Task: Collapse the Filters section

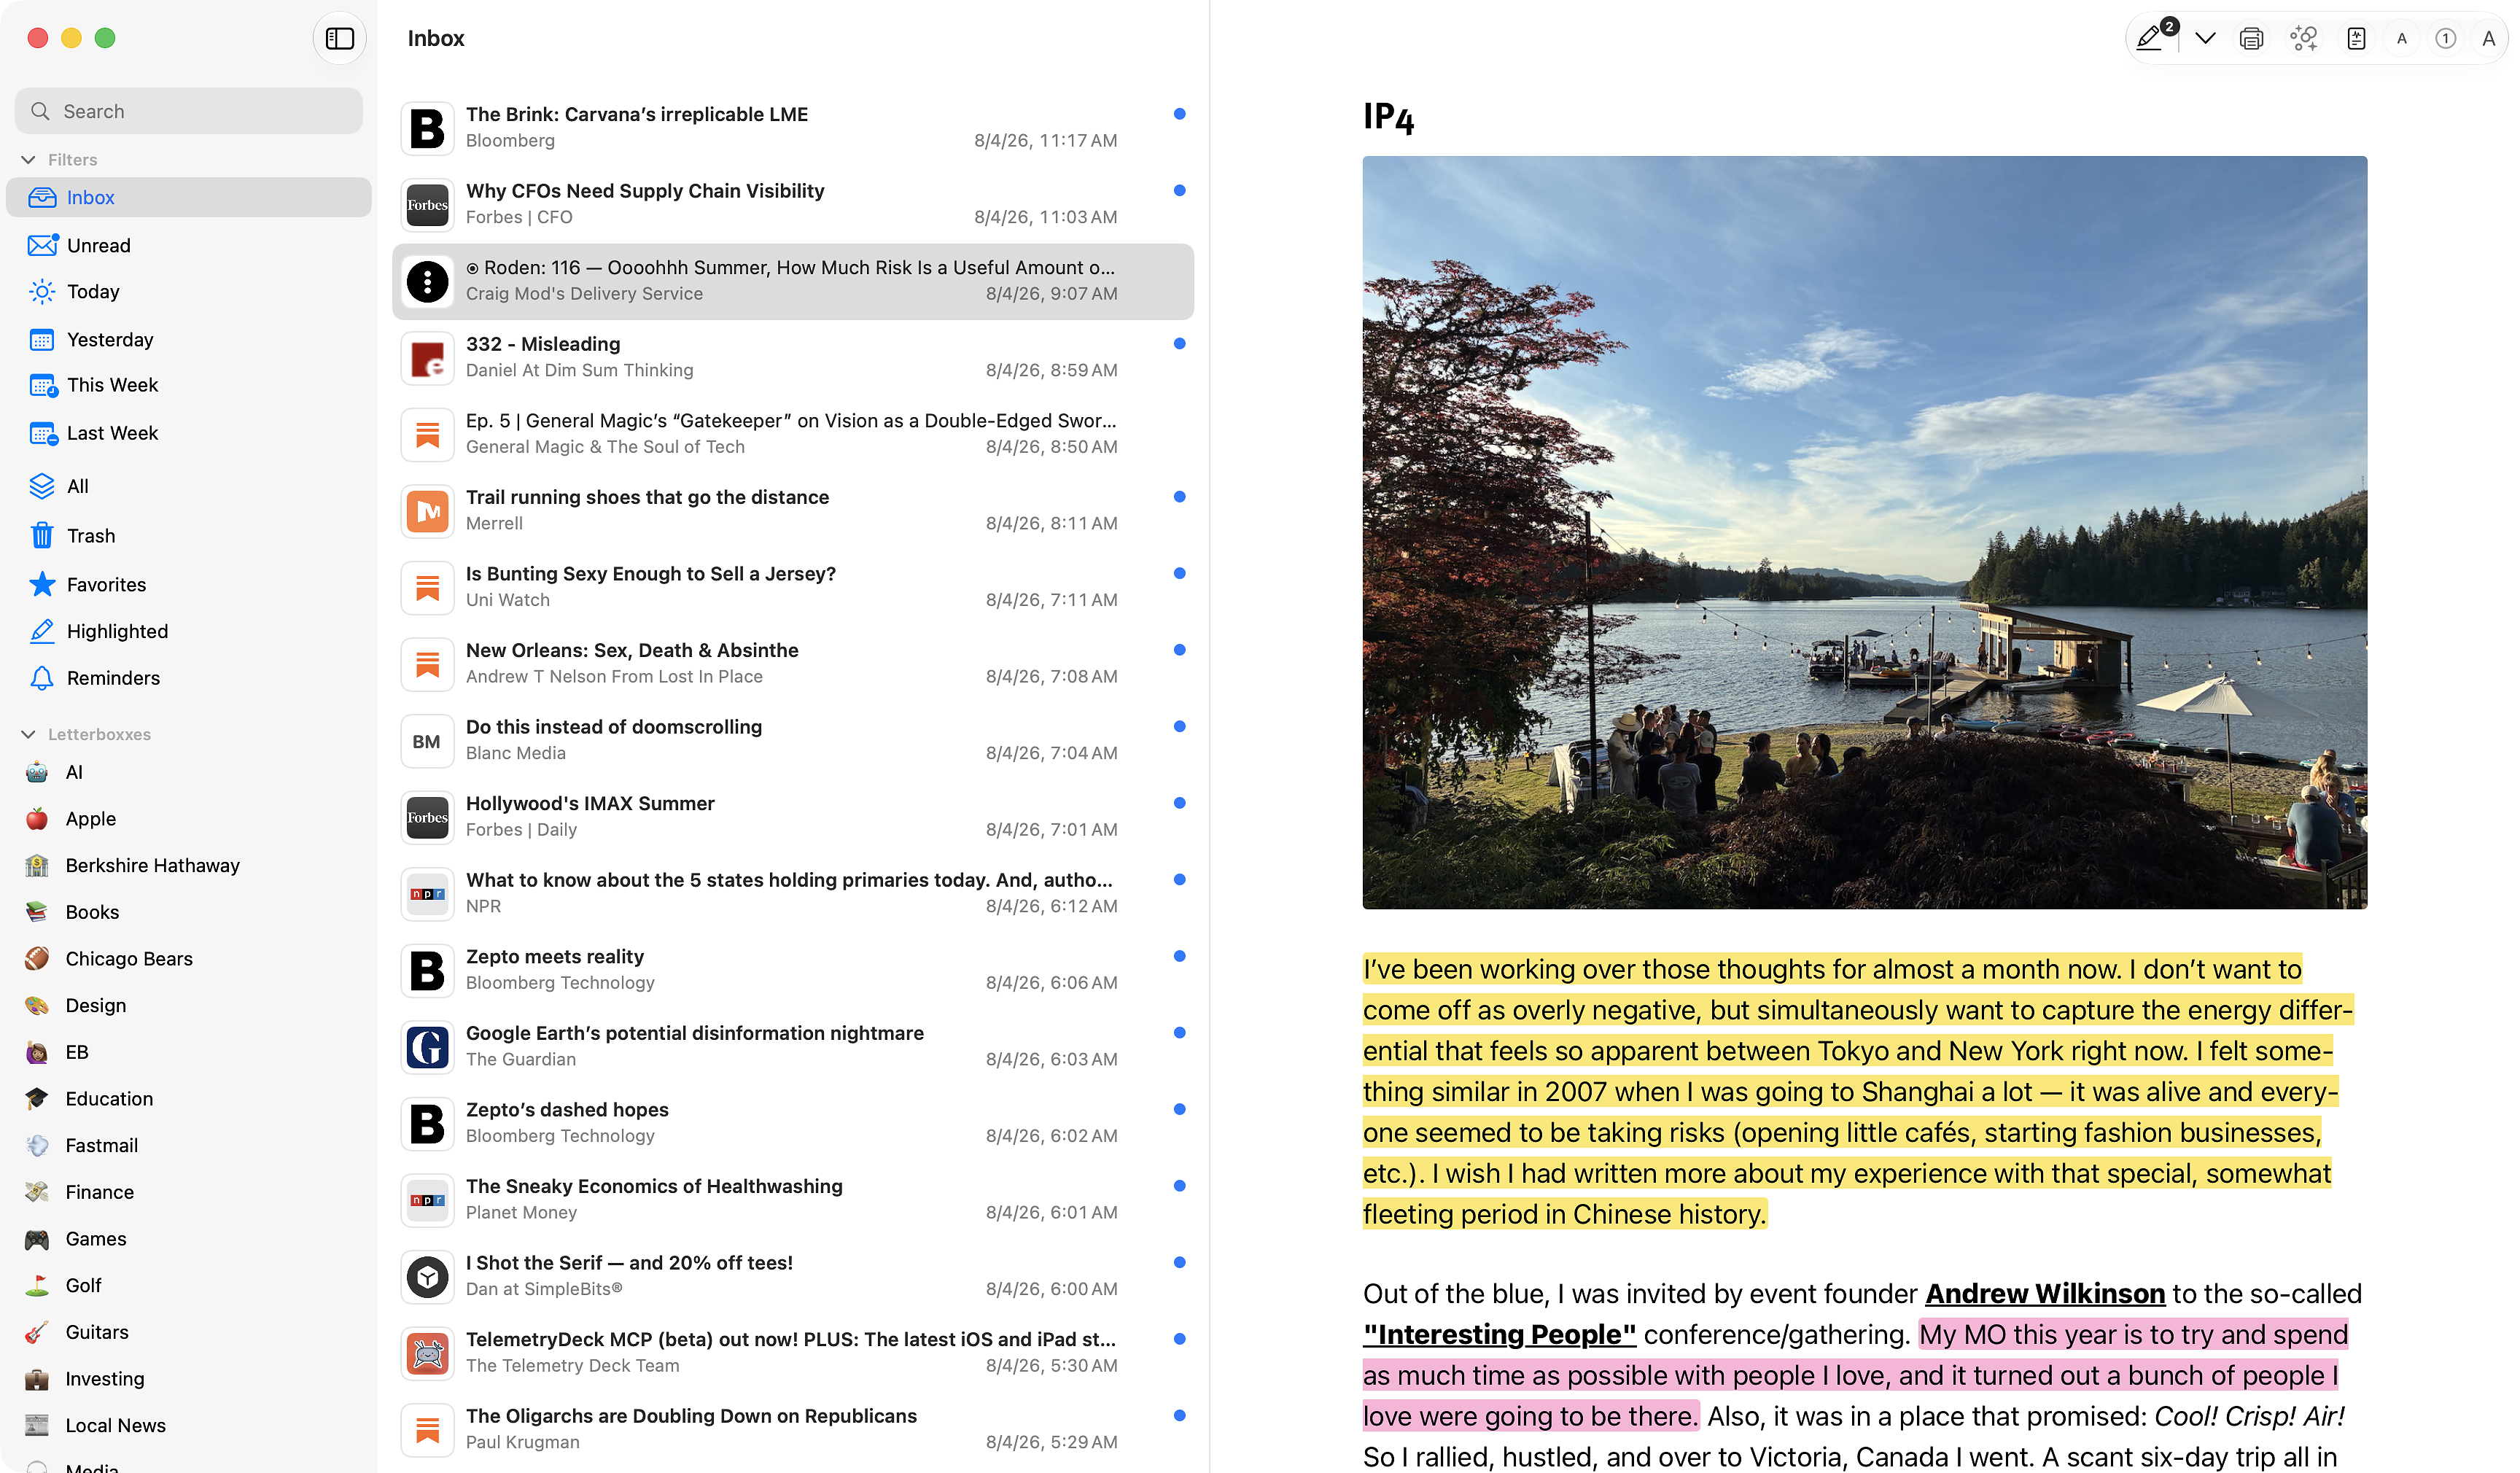Action: [x=28, y=160]
